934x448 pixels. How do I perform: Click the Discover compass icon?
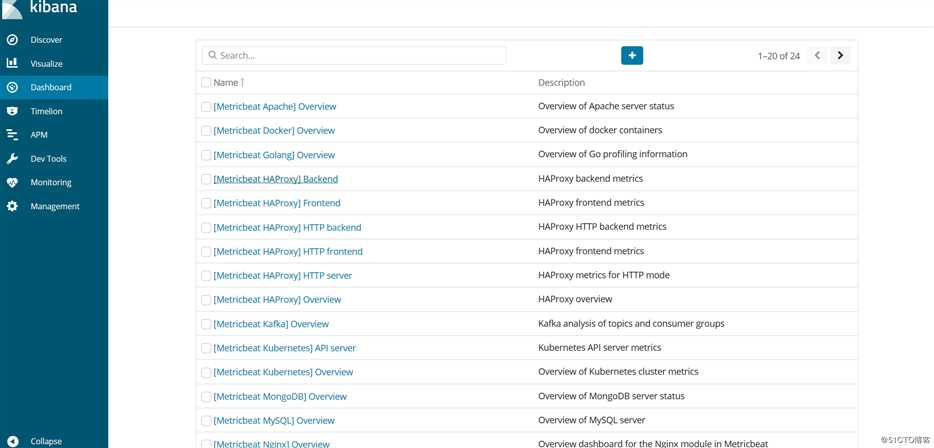click(12, 40)
